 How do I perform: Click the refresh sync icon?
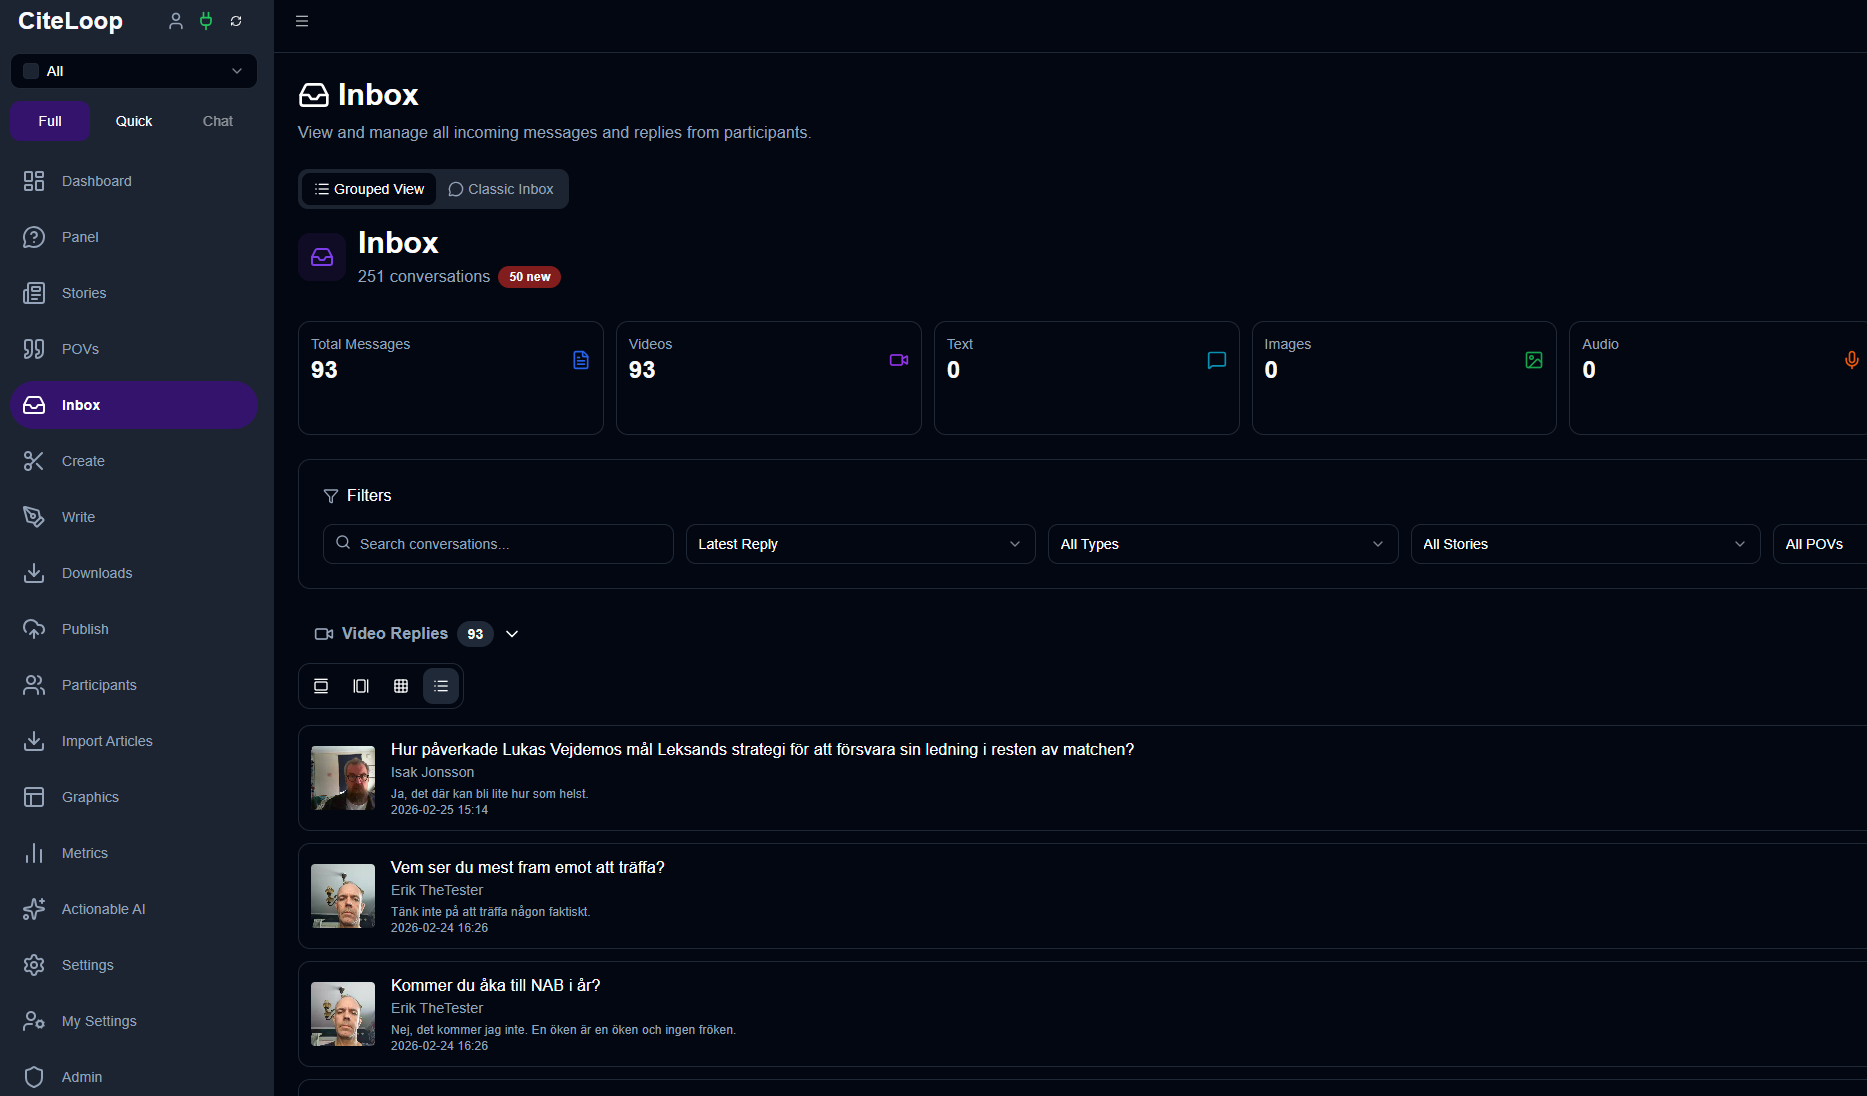(236, 21)
